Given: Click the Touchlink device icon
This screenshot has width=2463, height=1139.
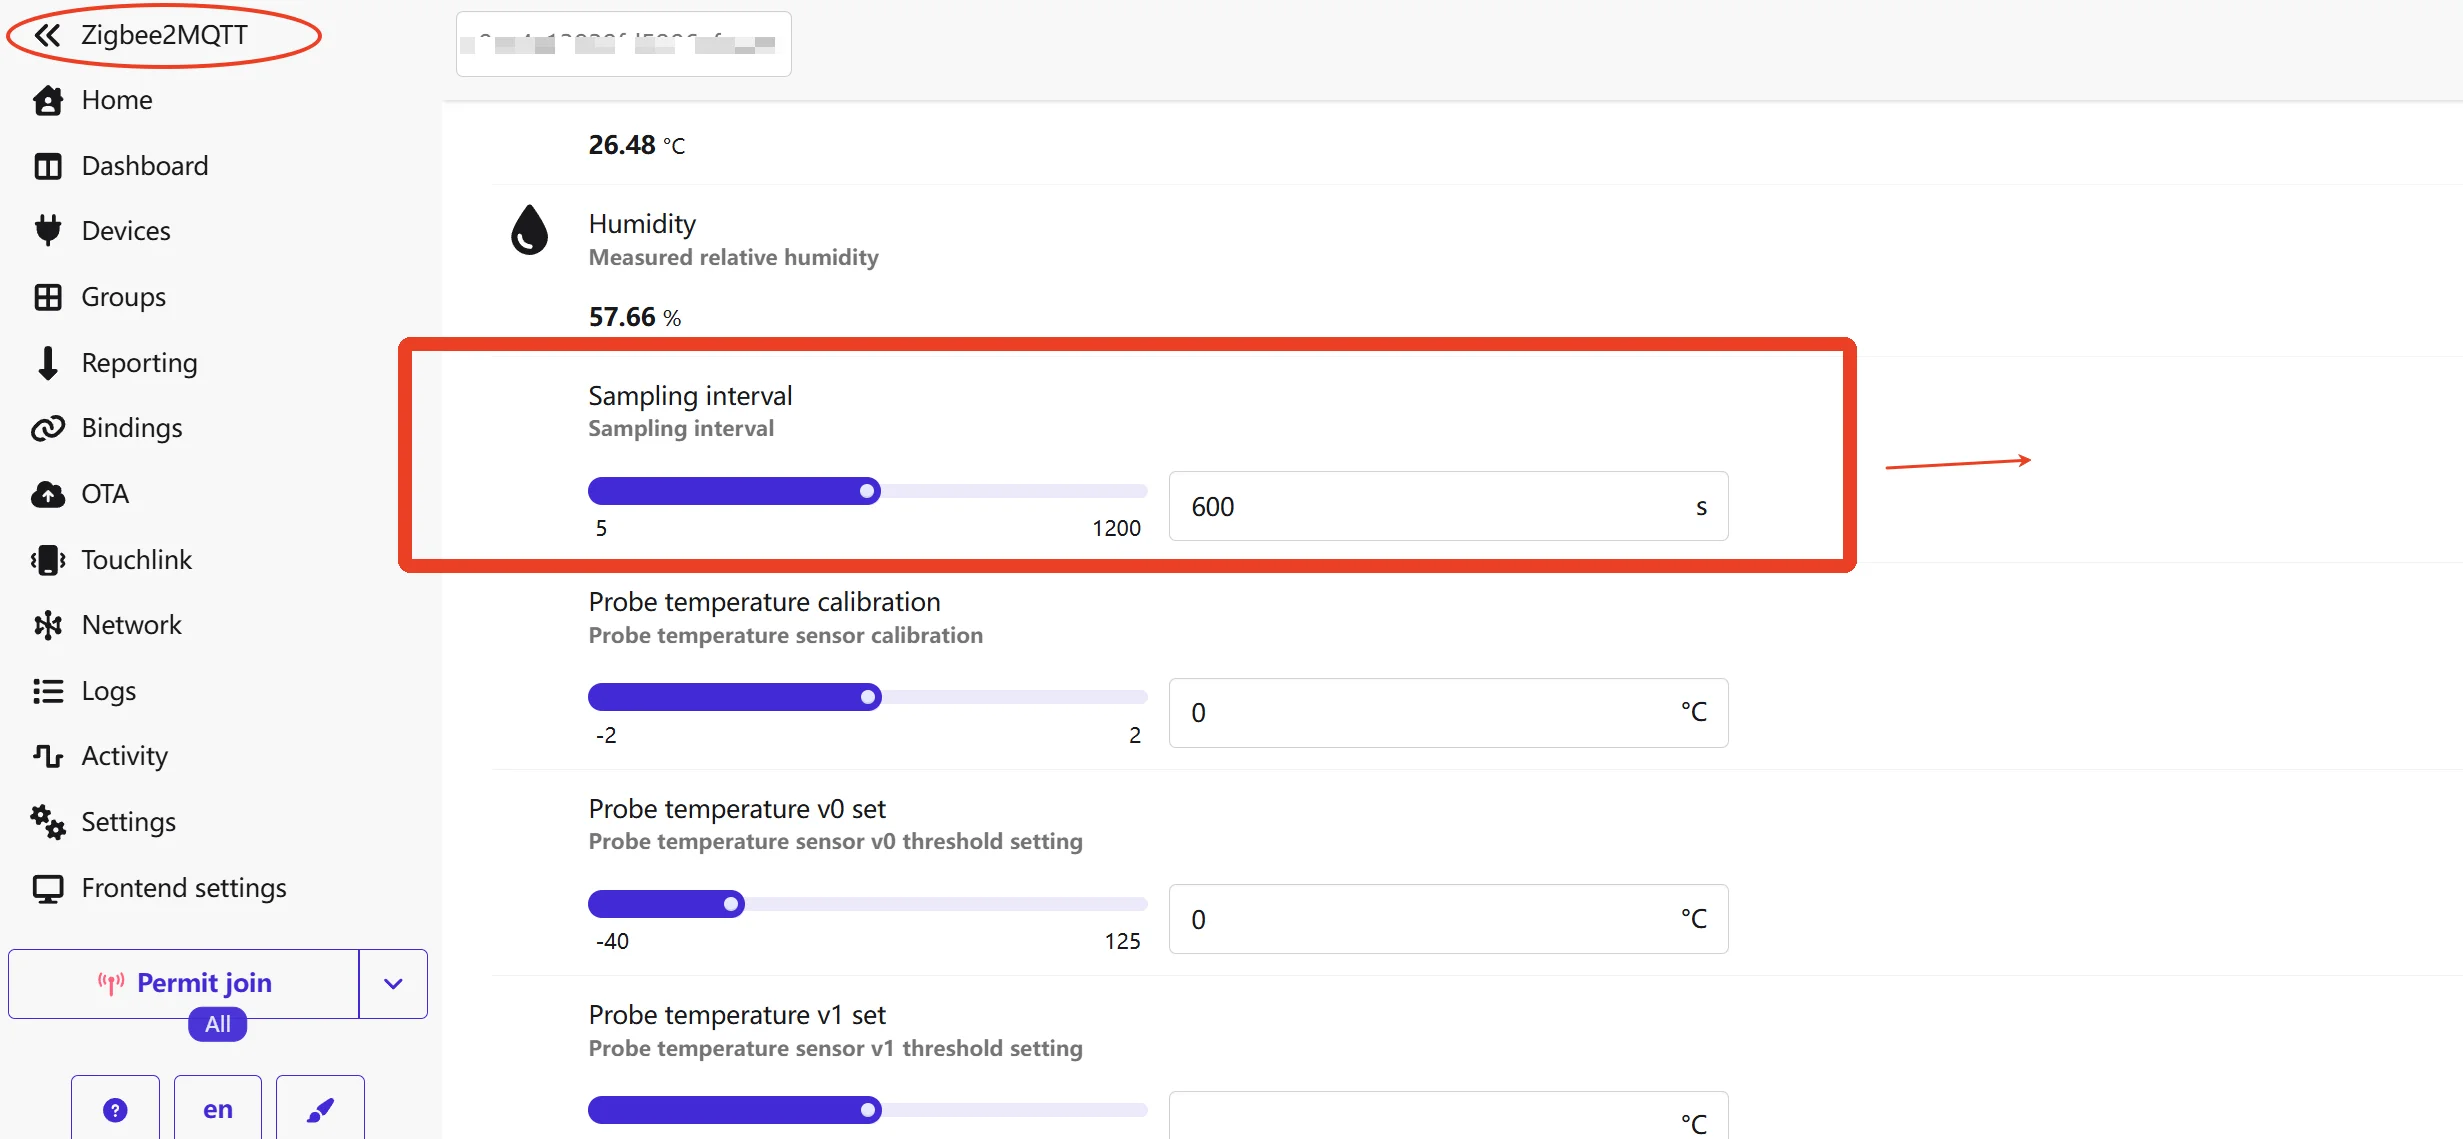Looking at the screenshot, I should coord(48,560).
